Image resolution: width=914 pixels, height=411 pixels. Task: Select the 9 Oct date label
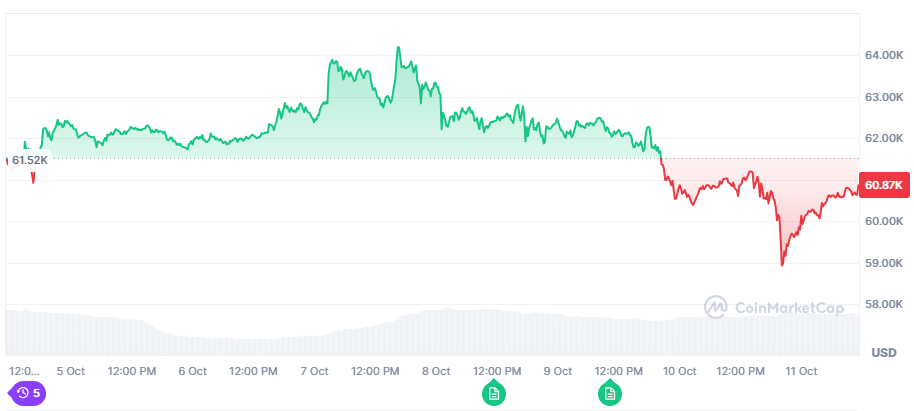[x=557, y=371]
